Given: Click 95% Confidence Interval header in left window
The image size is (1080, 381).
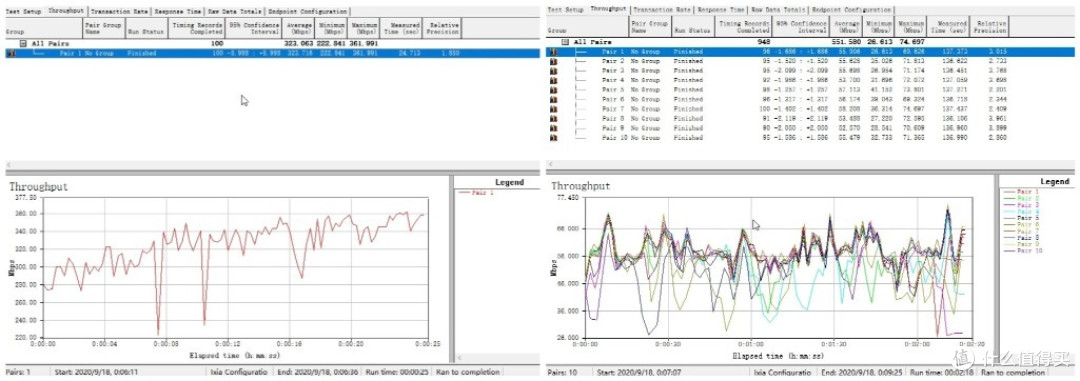Looking at the screenshot, I should [x=254, y=28].
